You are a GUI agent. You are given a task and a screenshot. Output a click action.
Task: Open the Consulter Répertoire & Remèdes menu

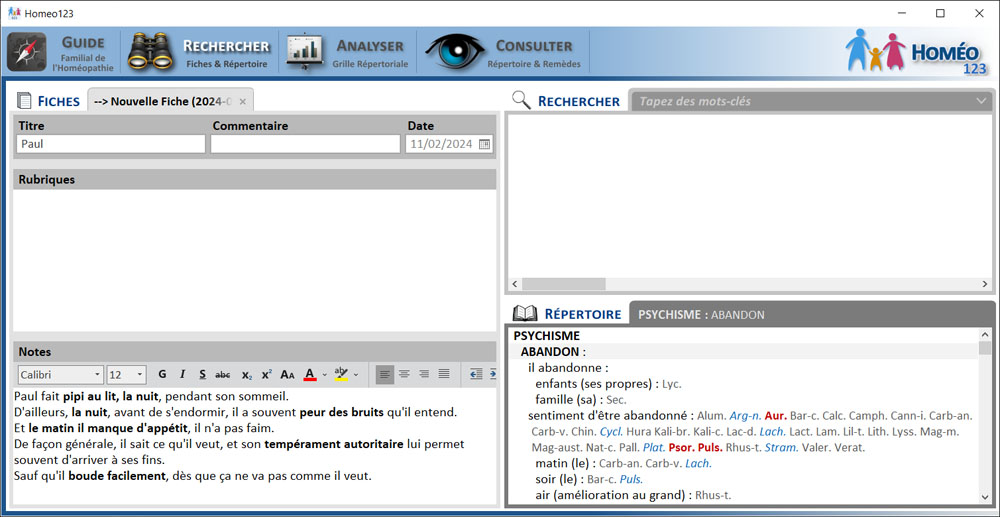[534, 52]
